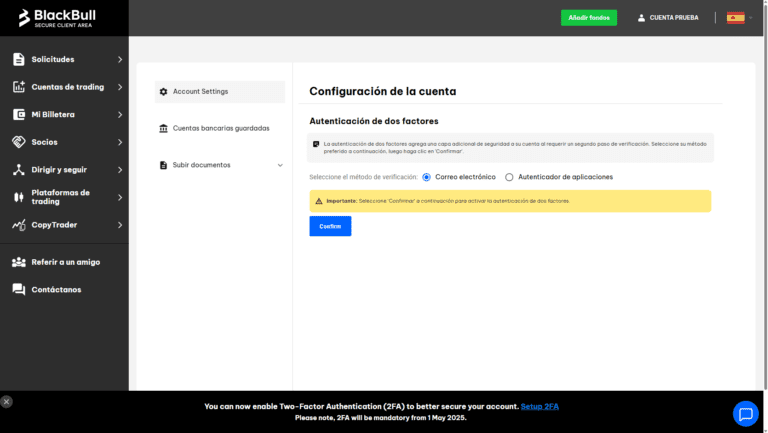This screenshot has height=433, width=768.
Task: Expand the Cuentas de trading submenu
Action: tap(120, 87)
